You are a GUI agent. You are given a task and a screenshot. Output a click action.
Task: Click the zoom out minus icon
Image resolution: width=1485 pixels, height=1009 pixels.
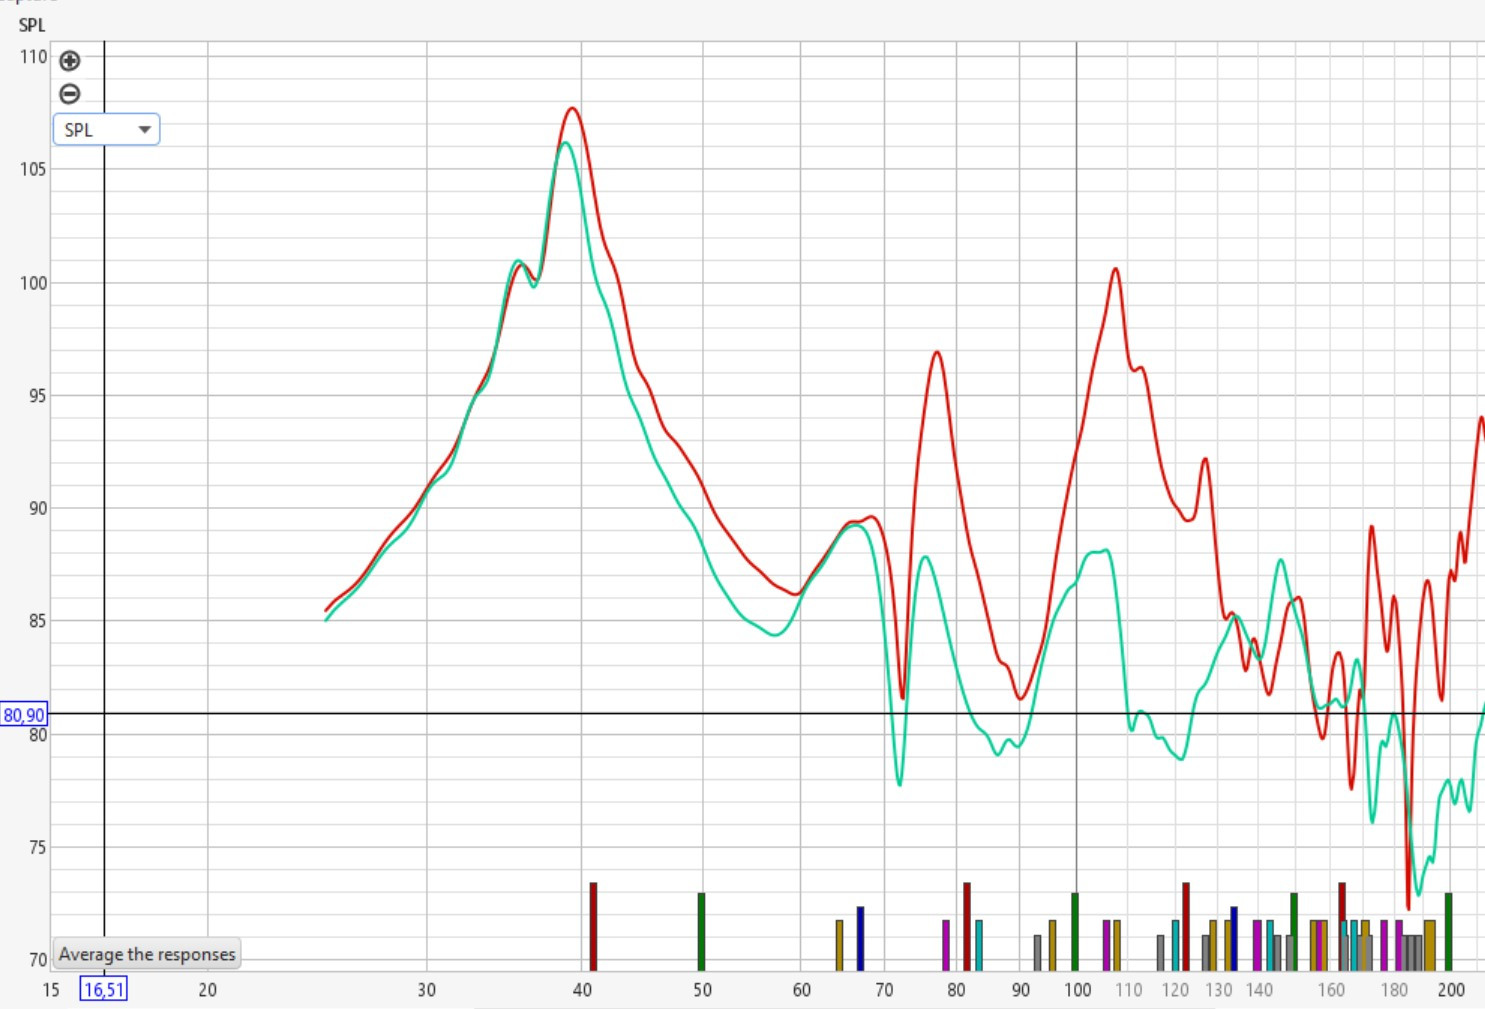click(x=69, y=94)
